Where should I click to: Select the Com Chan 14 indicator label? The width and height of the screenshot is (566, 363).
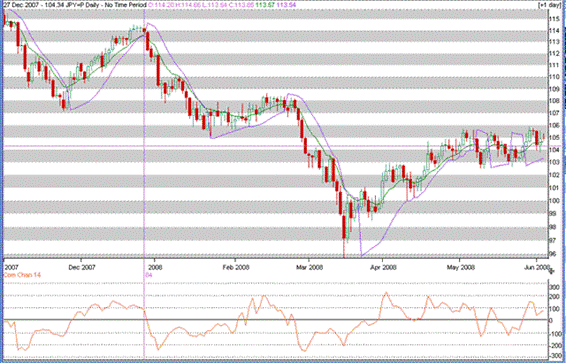[22, 275]
